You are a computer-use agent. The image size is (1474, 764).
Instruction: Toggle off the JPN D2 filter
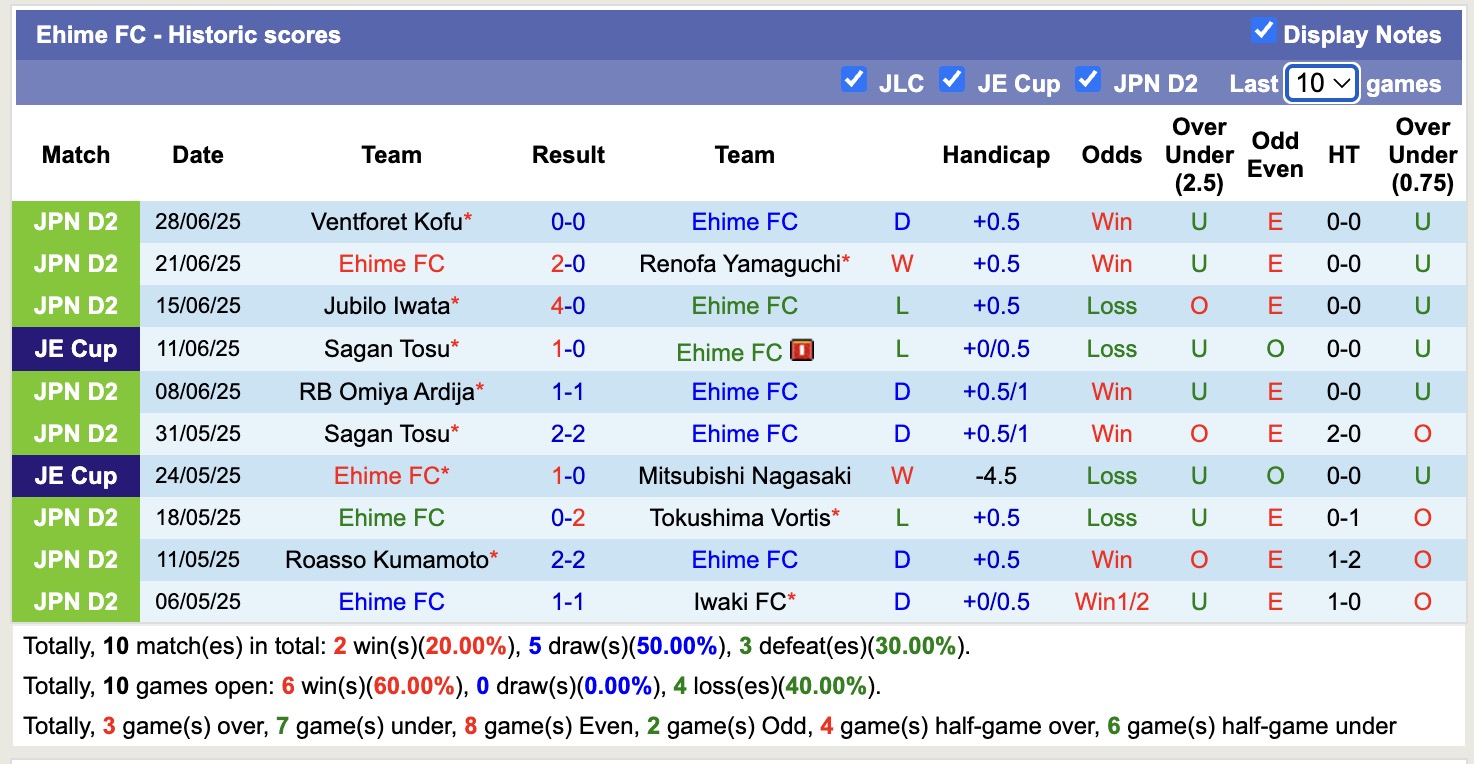[1087, 79]
